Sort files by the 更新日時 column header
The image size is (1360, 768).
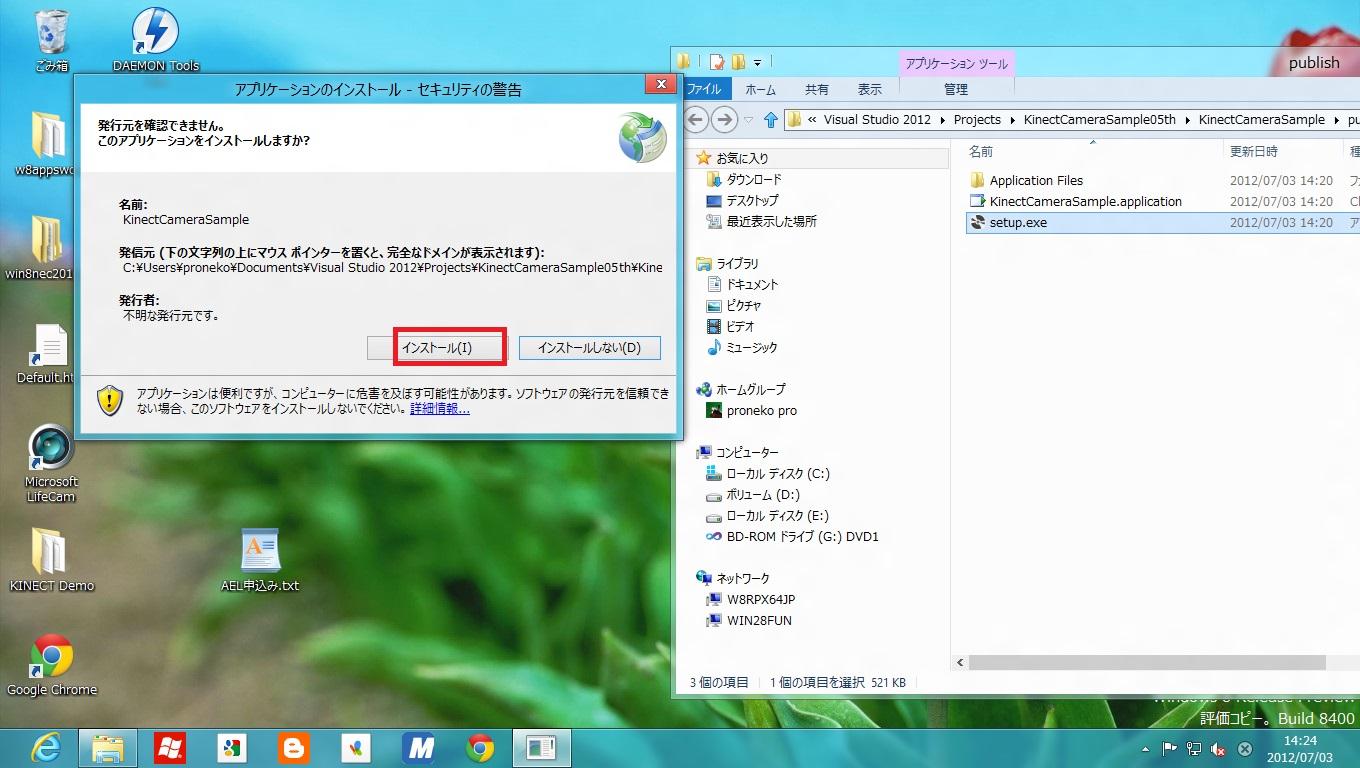[x=1254, y=151]
